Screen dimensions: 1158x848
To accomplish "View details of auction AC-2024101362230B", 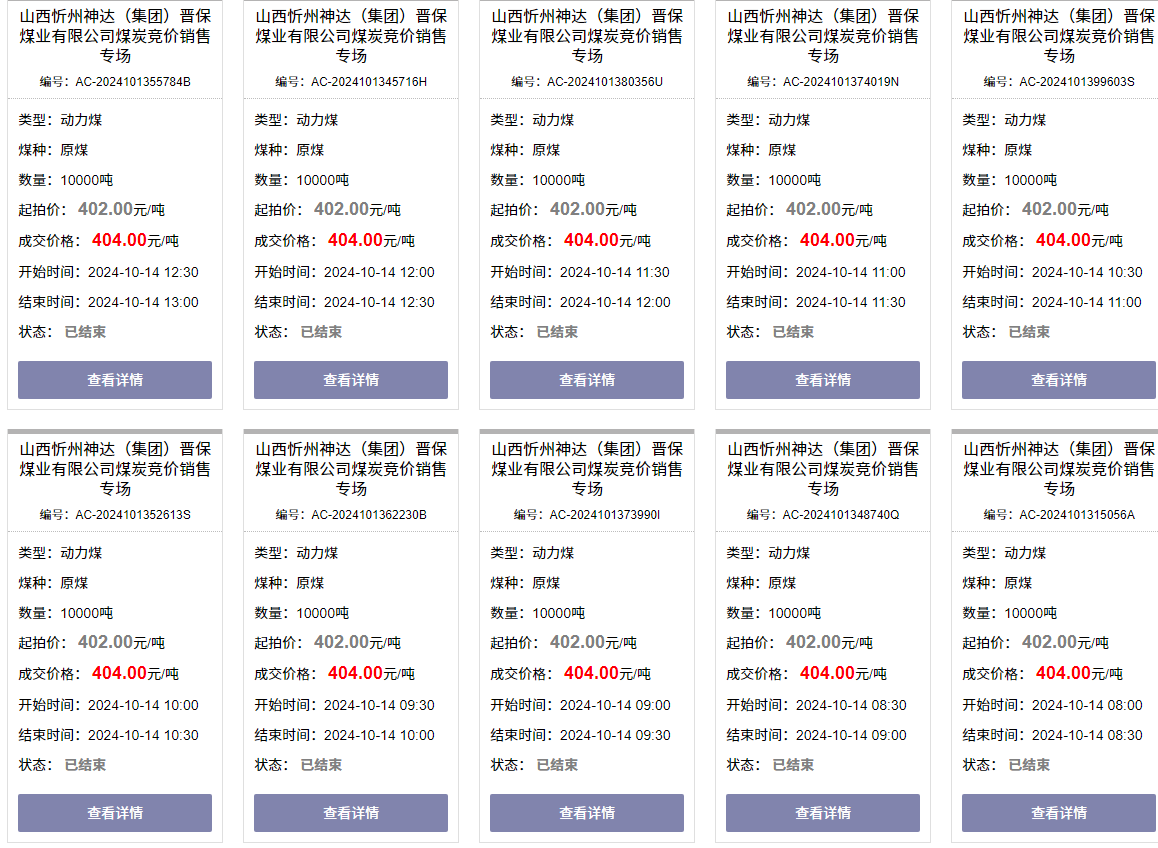I will click(351, 813).
